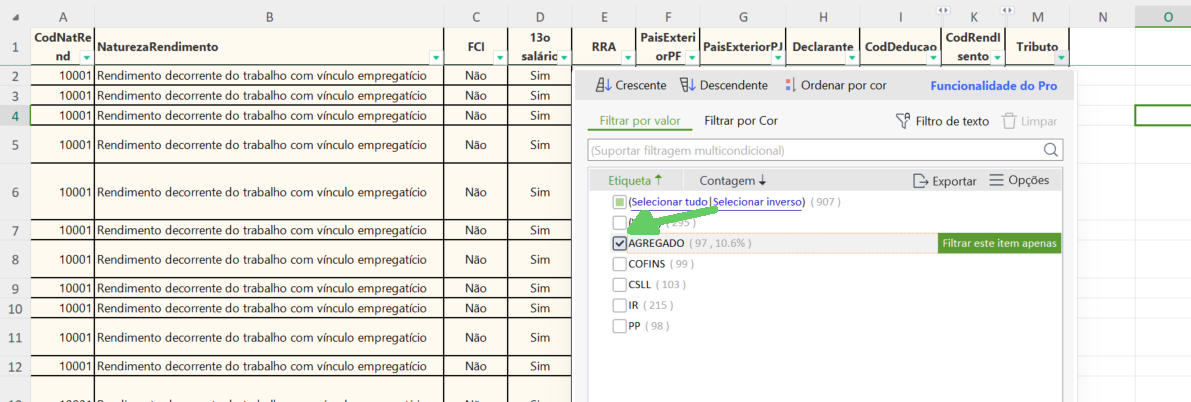The image size is (1191, 402).
Task: Expand hidden column between K and M
Action: click(x=1007, y=9)
